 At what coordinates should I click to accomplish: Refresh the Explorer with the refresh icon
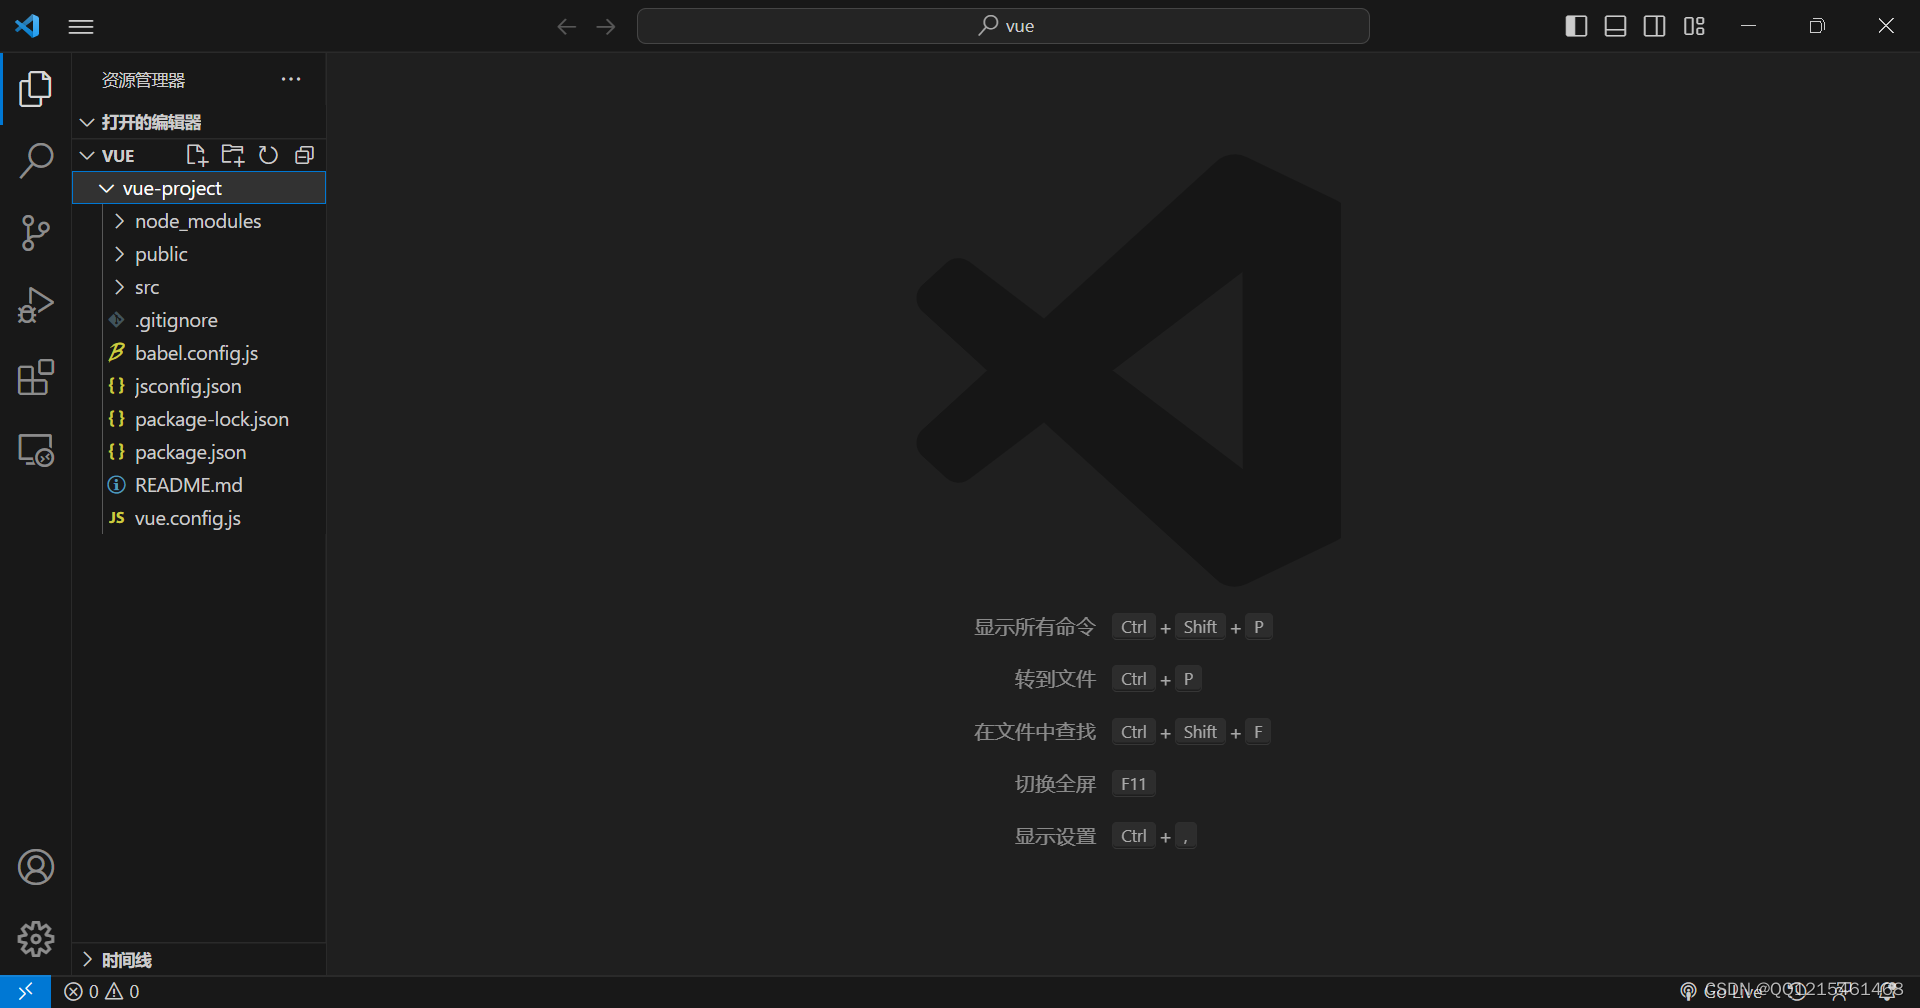[268, 155]
